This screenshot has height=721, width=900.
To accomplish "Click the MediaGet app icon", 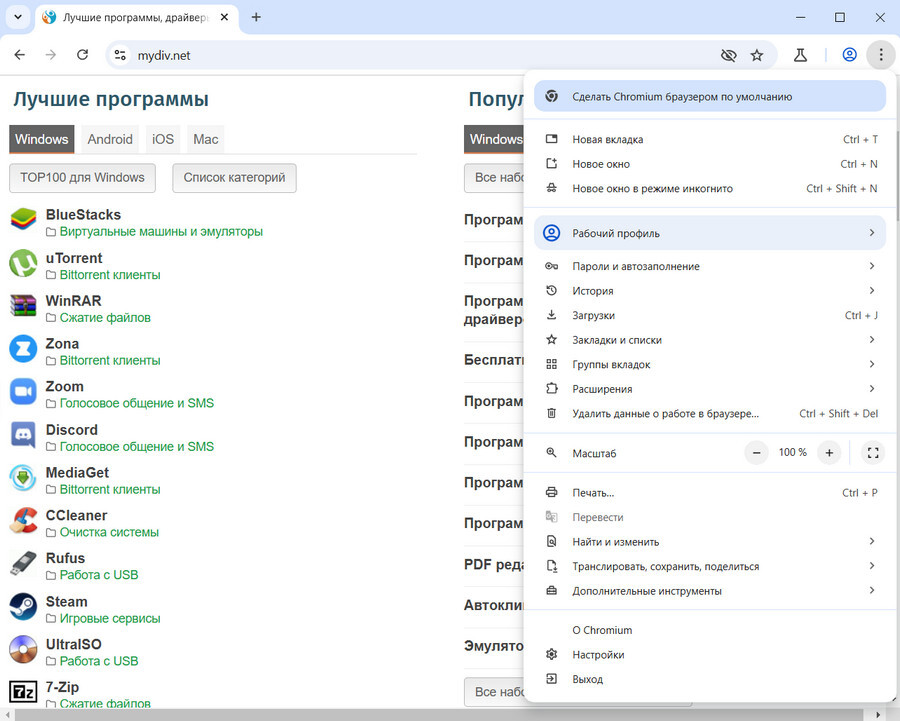I will pyautogui.click(x=24, y=478).
